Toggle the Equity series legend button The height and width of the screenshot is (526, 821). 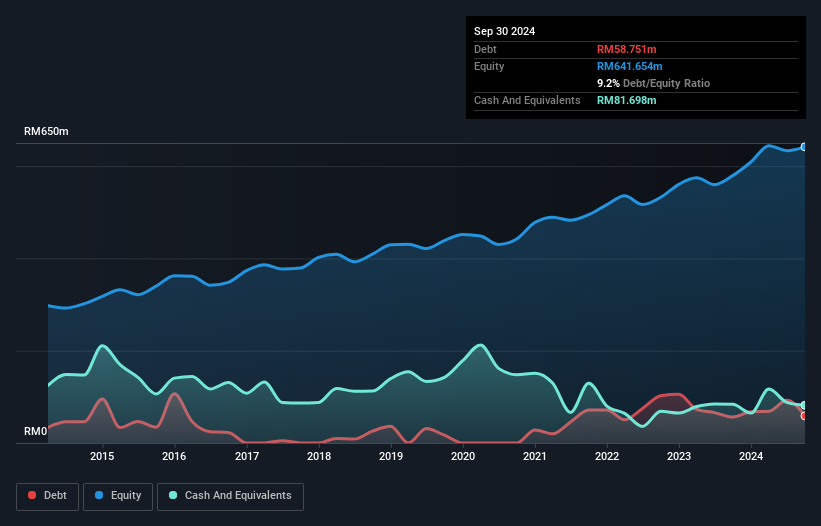118,496
